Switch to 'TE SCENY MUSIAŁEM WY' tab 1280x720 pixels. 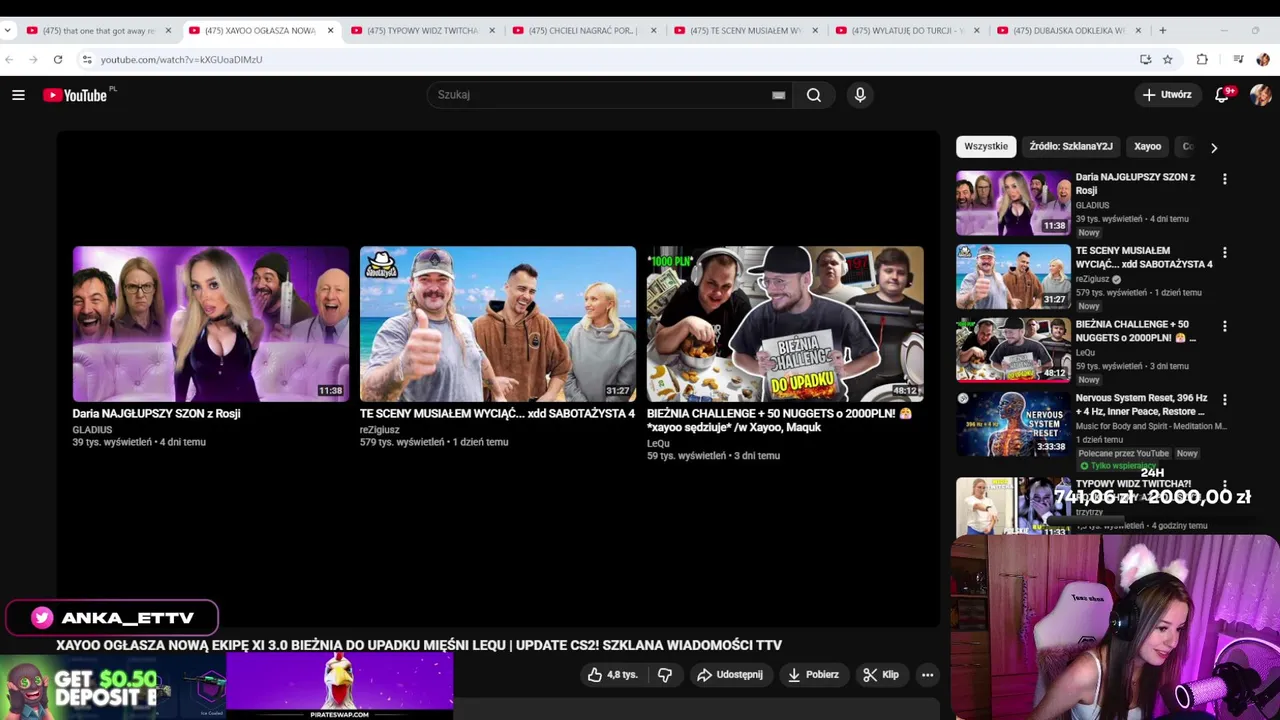[746, 30]
